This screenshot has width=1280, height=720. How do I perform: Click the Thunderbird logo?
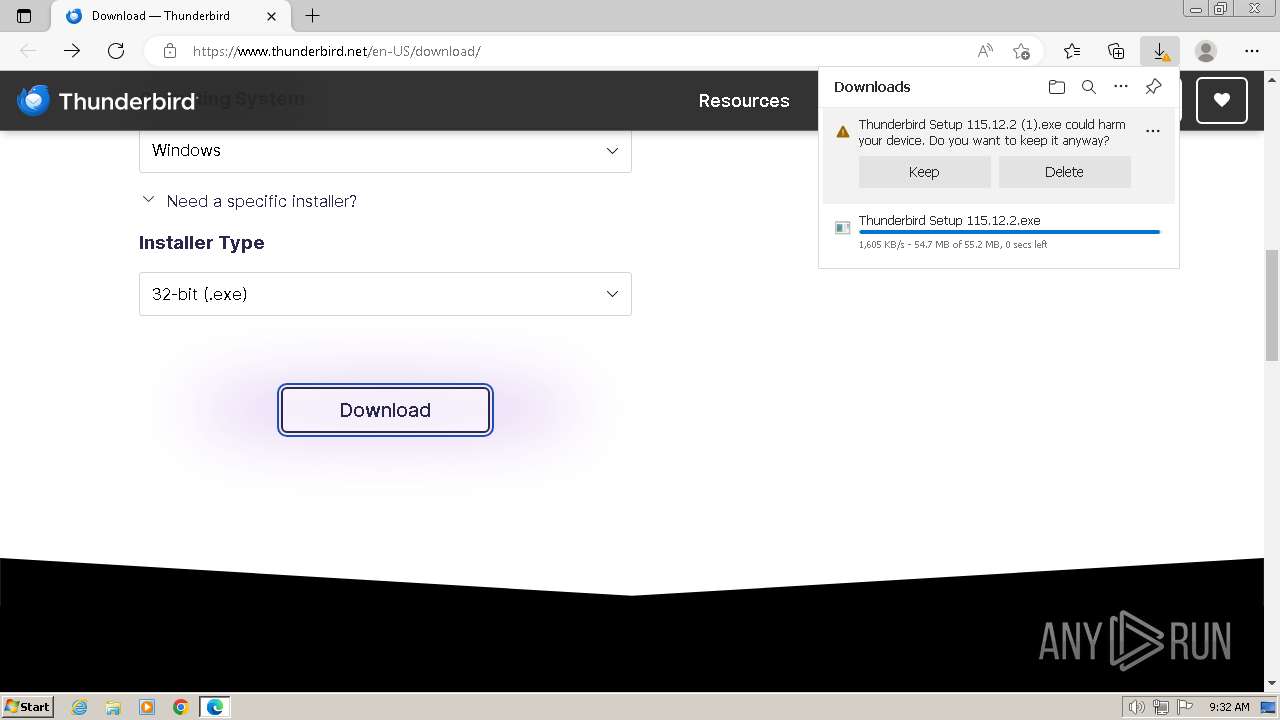point(106,101)
